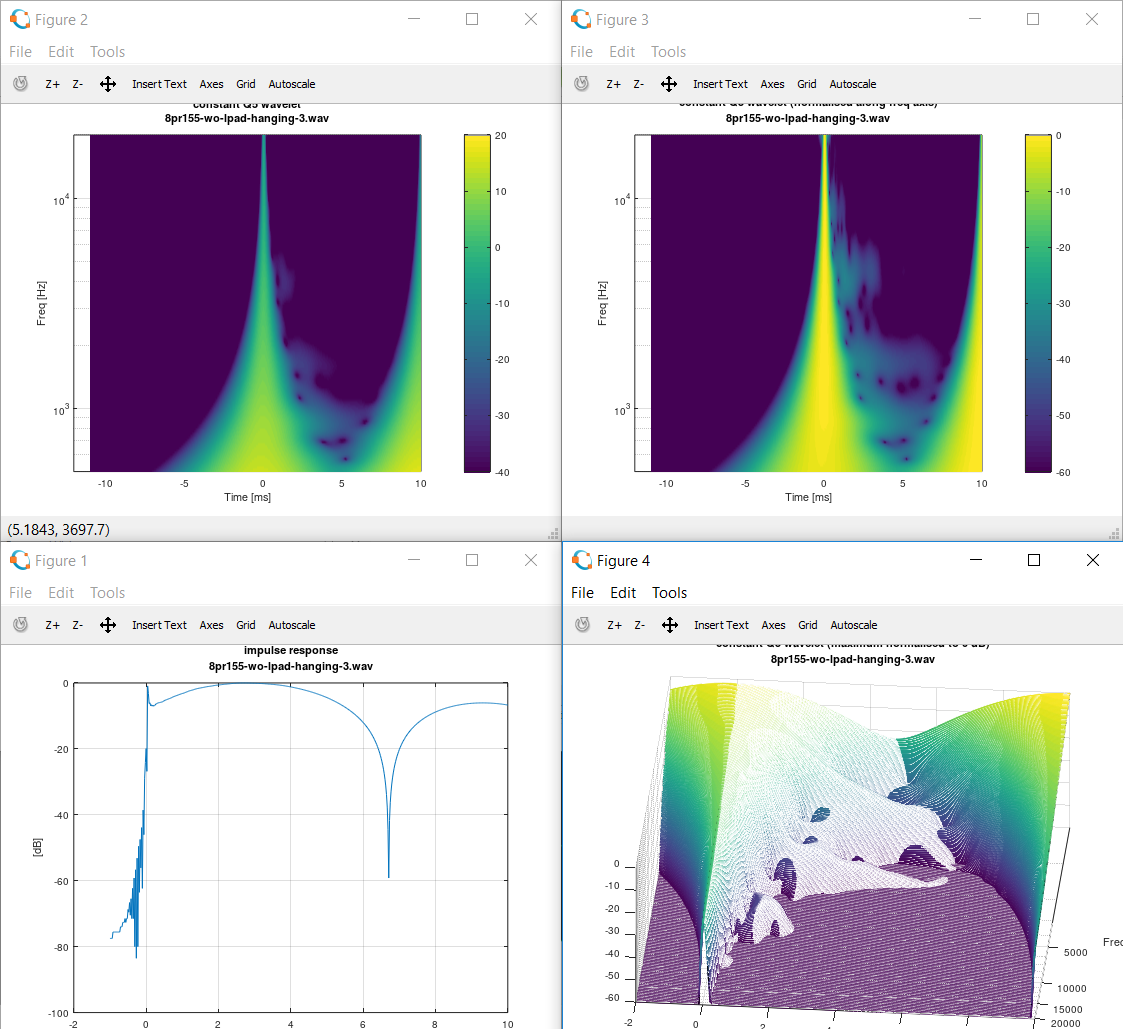Toggle Grid in Figure 3 toolbar
The height and width of the screenshot is (1029, 1123).
806,84
